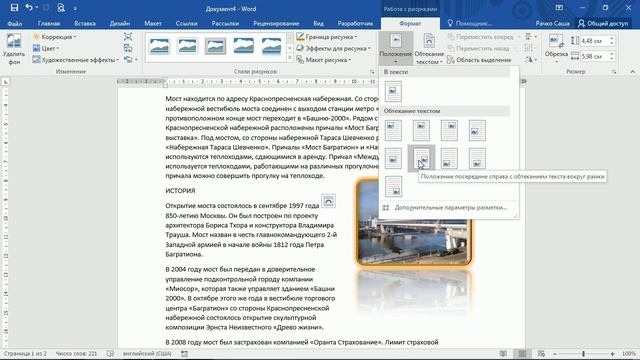Open Обтекание текстом wrap text dropdown
The height and width of the screenshot is (360, 640).
point(429,49)
